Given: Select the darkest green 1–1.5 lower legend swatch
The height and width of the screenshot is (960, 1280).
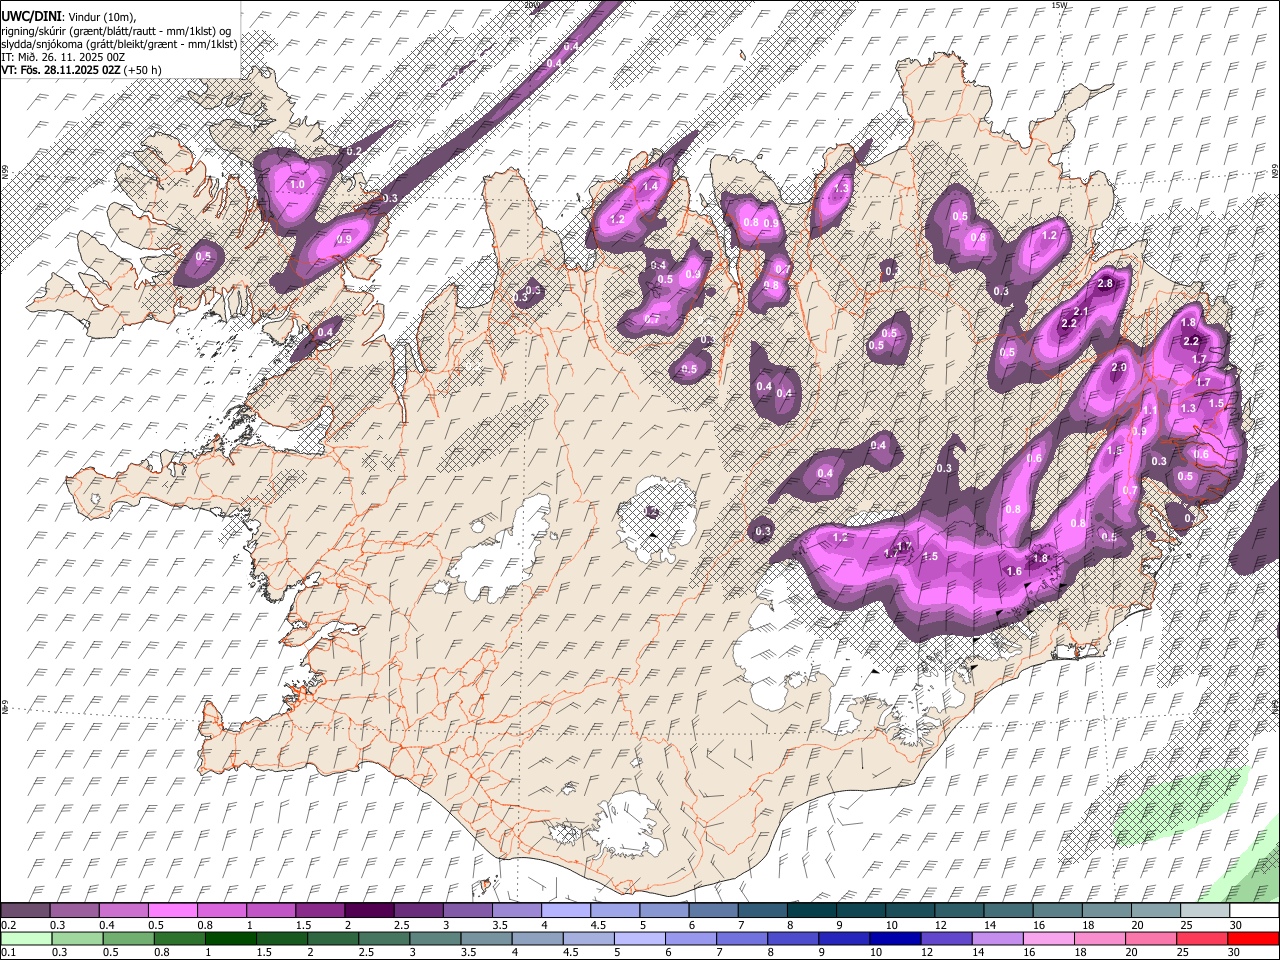Looking at the screenshot, I should tap(232, 938).
